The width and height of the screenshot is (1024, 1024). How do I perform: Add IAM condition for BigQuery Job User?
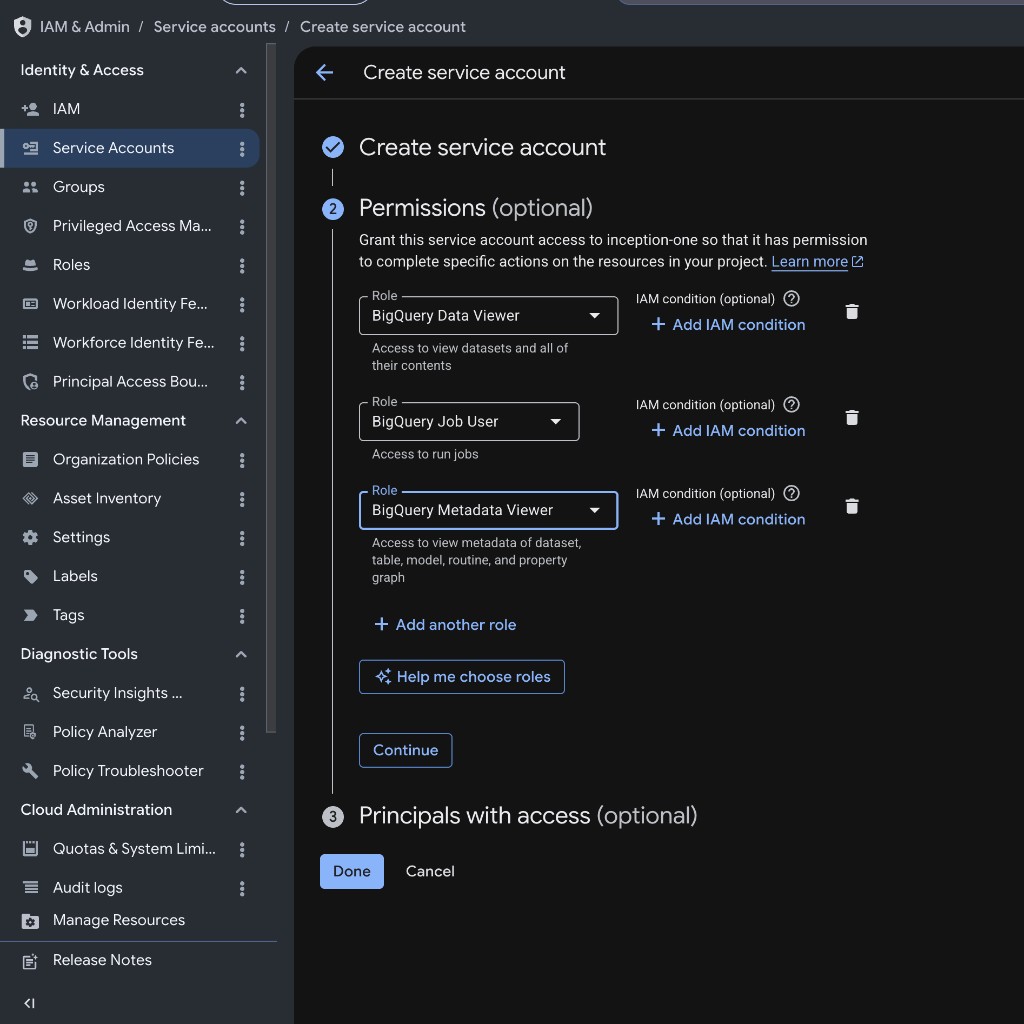click(x=728, y=430)
